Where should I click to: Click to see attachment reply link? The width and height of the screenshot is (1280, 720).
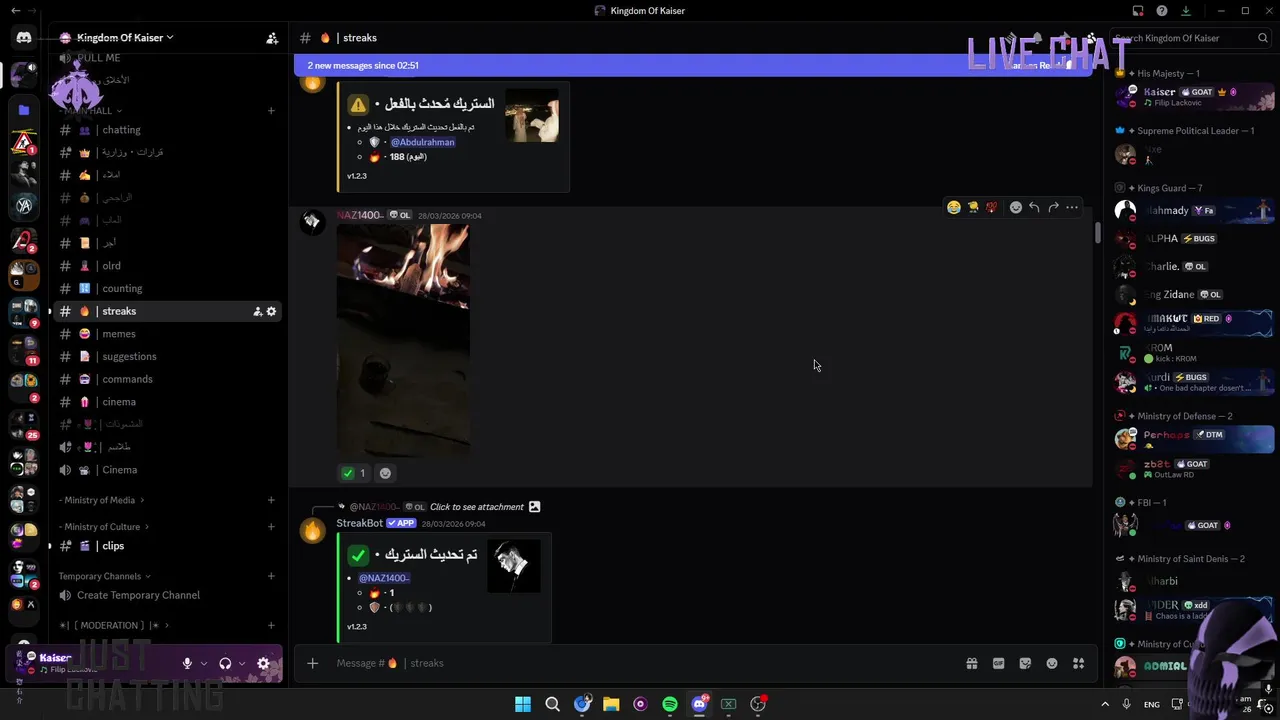[477, 507]
